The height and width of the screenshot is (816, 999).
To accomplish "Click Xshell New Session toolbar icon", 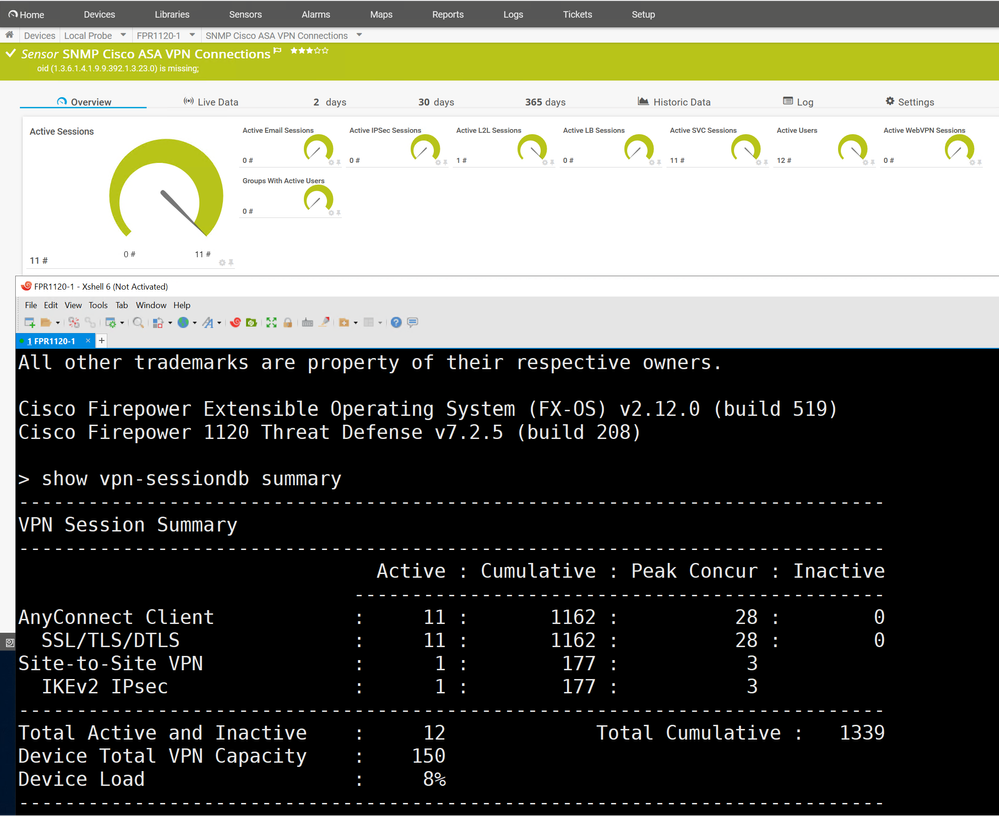I will pos(29,322).
